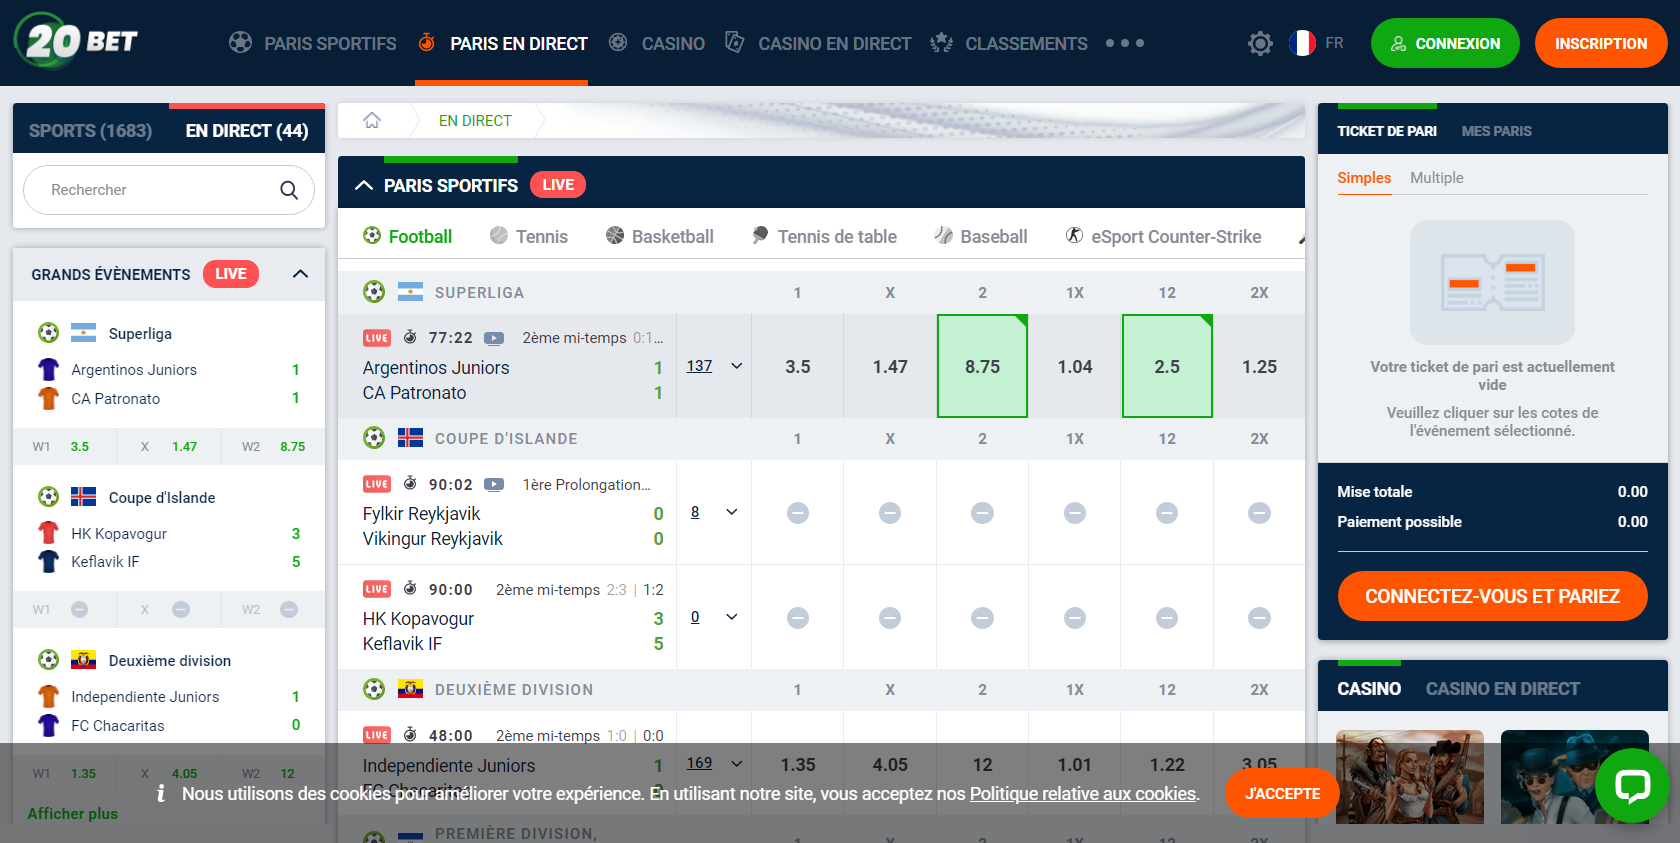Click the video stream icon for Argentinos Juniors
The height and width of the screenshot is (843, 1680).
(x=494, y=338)
